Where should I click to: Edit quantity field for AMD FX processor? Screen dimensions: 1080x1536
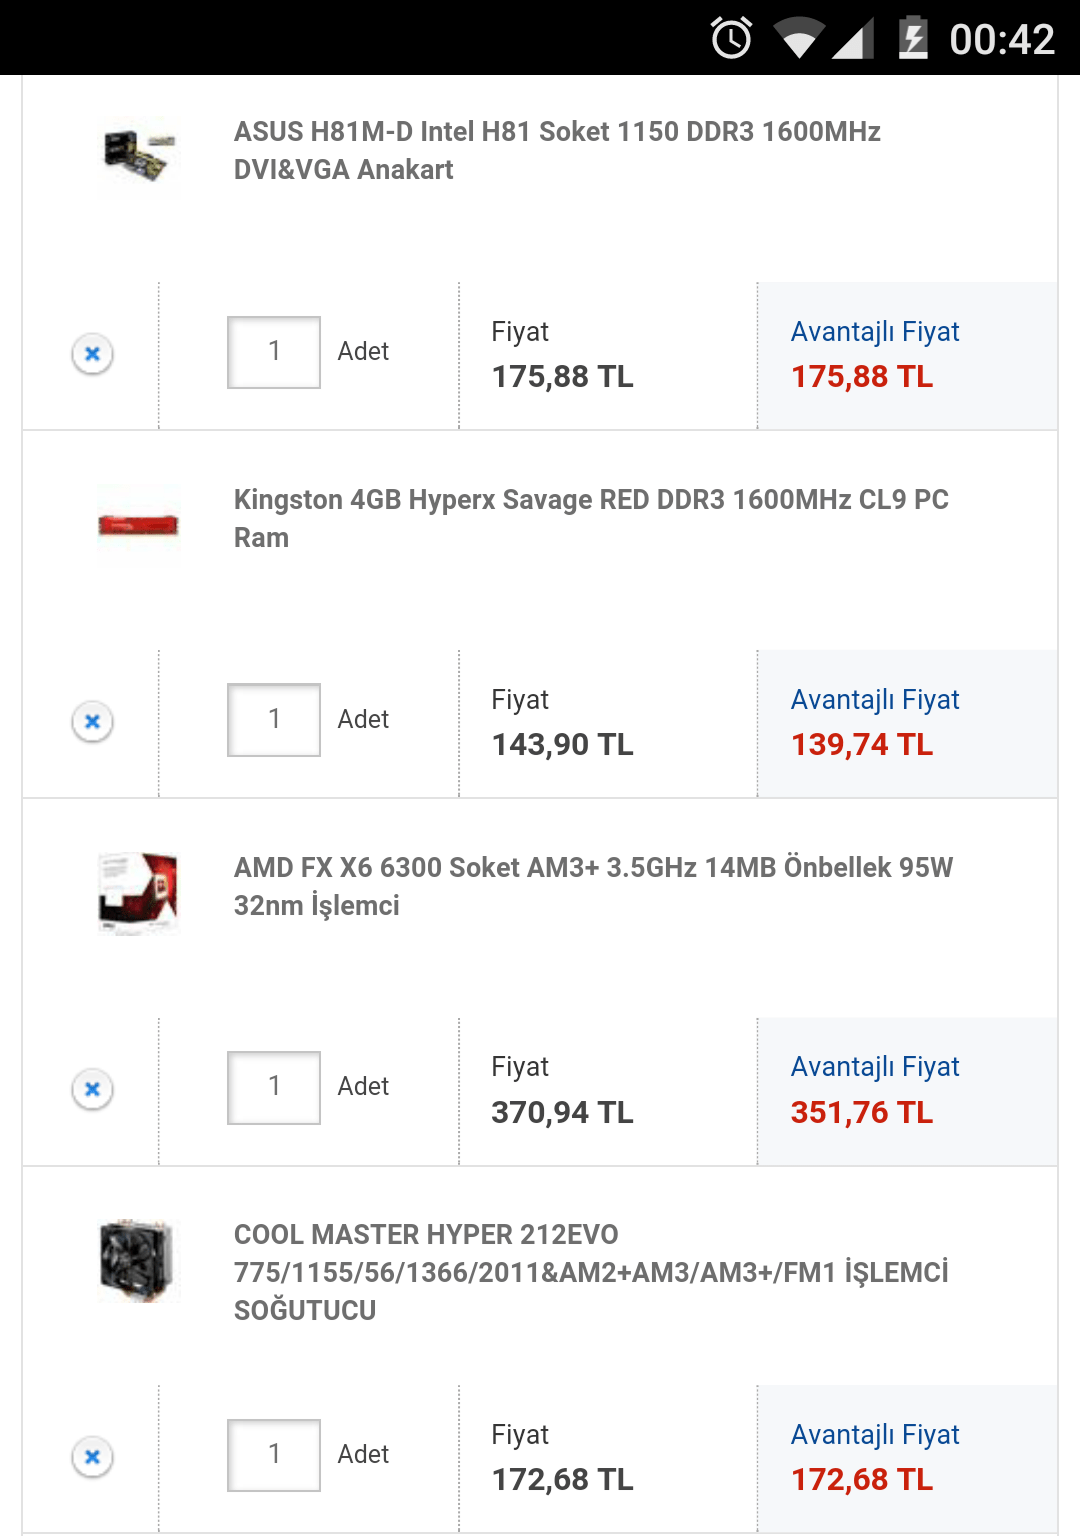[x=274, y=1087]
